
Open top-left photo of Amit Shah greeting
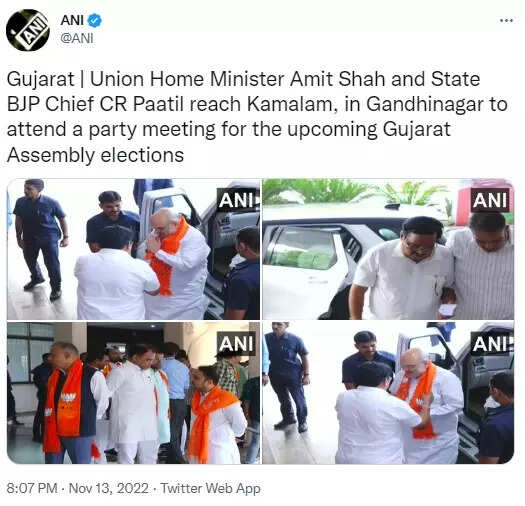coord(133,249)
